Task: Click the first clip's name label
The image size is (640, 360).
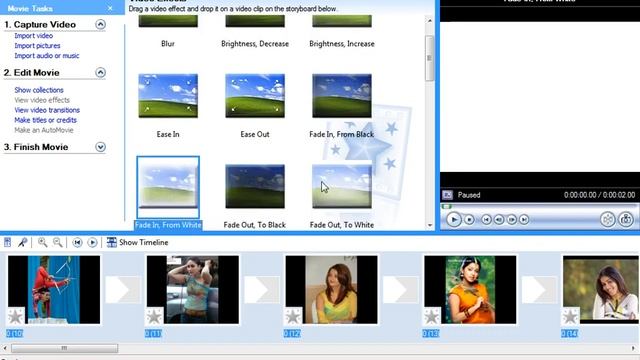Action: 15,333
